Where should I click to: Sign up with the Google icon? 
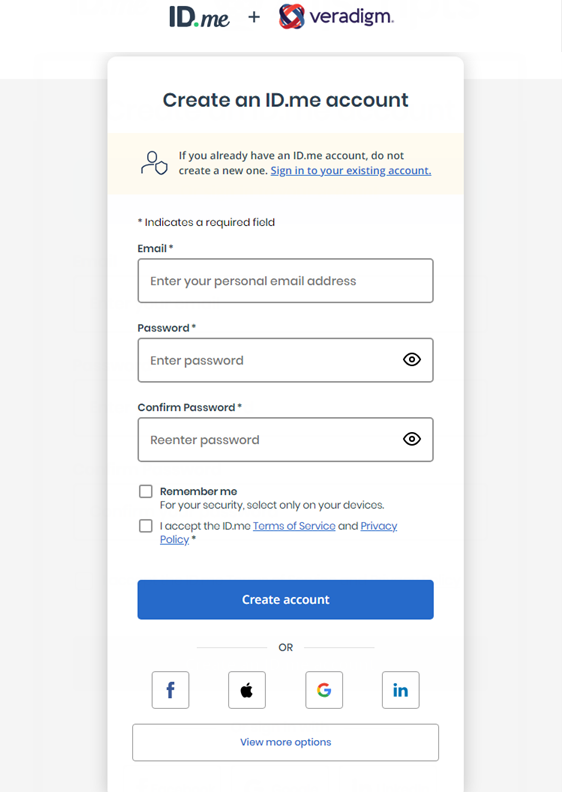pyautogui.click(x=324, y=690)
